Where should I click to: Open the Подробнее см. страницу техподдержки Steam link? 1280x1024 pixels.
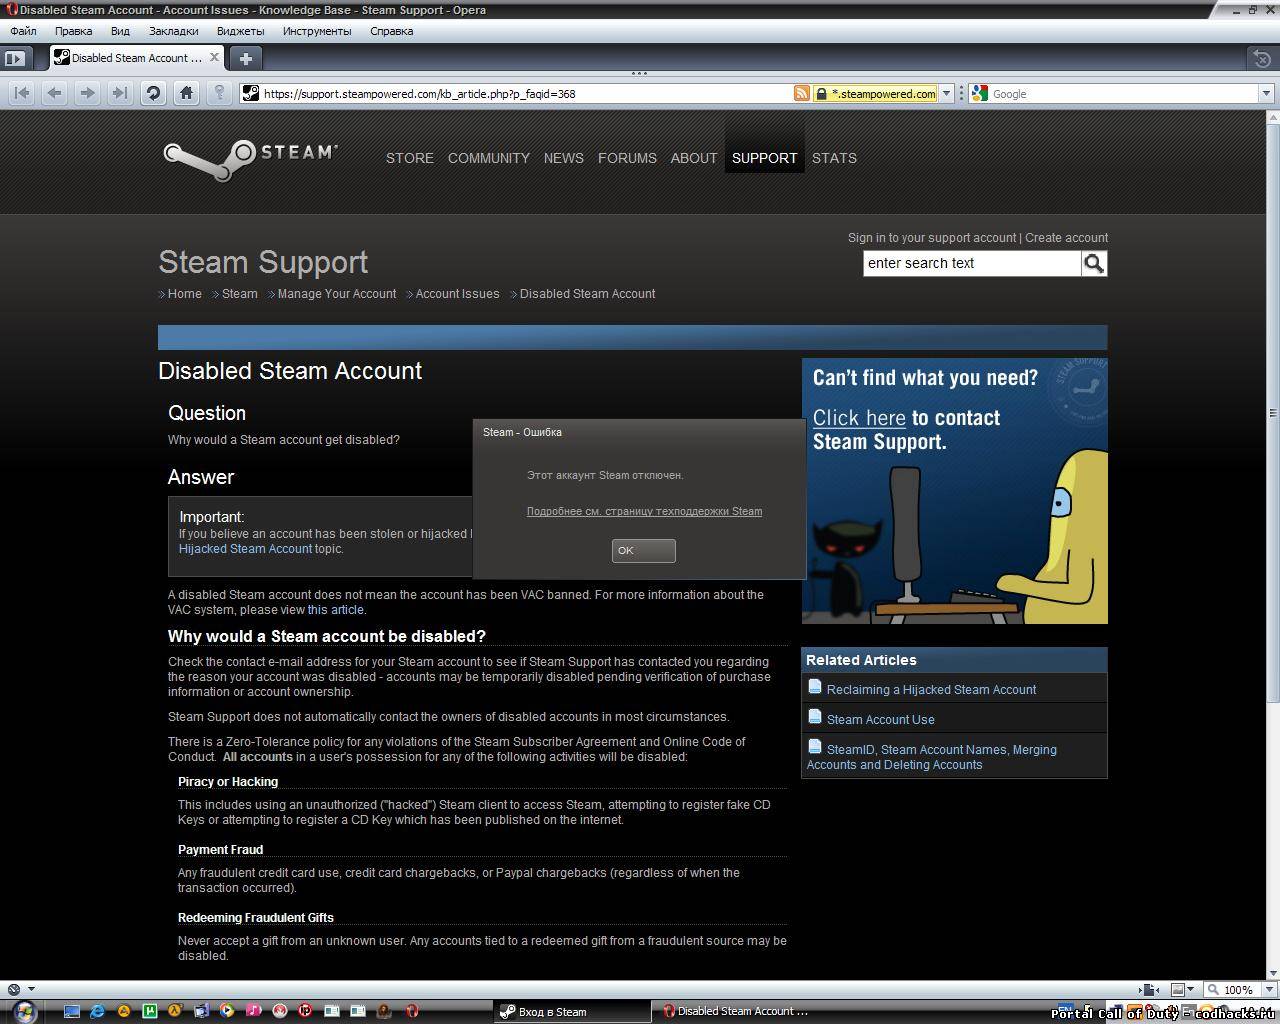point(644,511)
